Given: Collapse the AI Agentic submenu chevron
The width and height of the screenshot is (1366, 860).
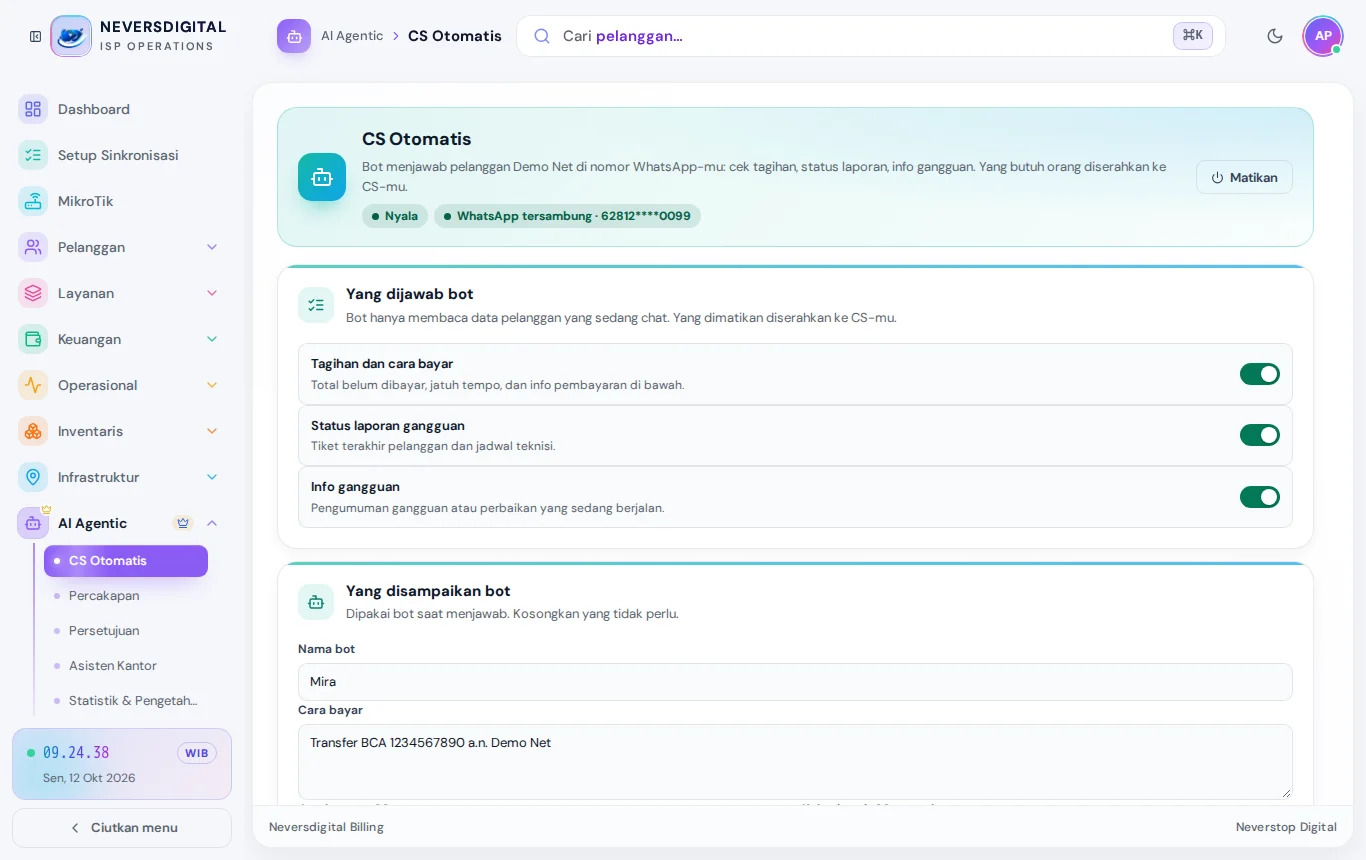Looking at the screenshot, I should (212, 523).
